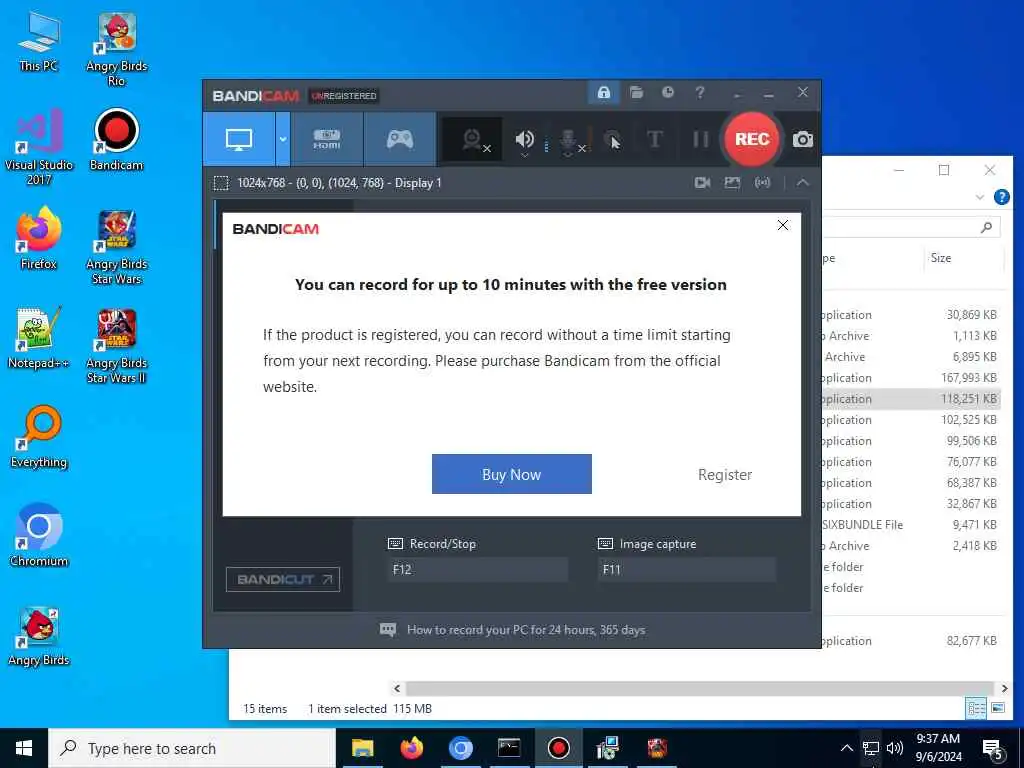Screen dimensions: 1024x768
Task: Open screen recording mode dropdown arrow
Action: (283, 139)
